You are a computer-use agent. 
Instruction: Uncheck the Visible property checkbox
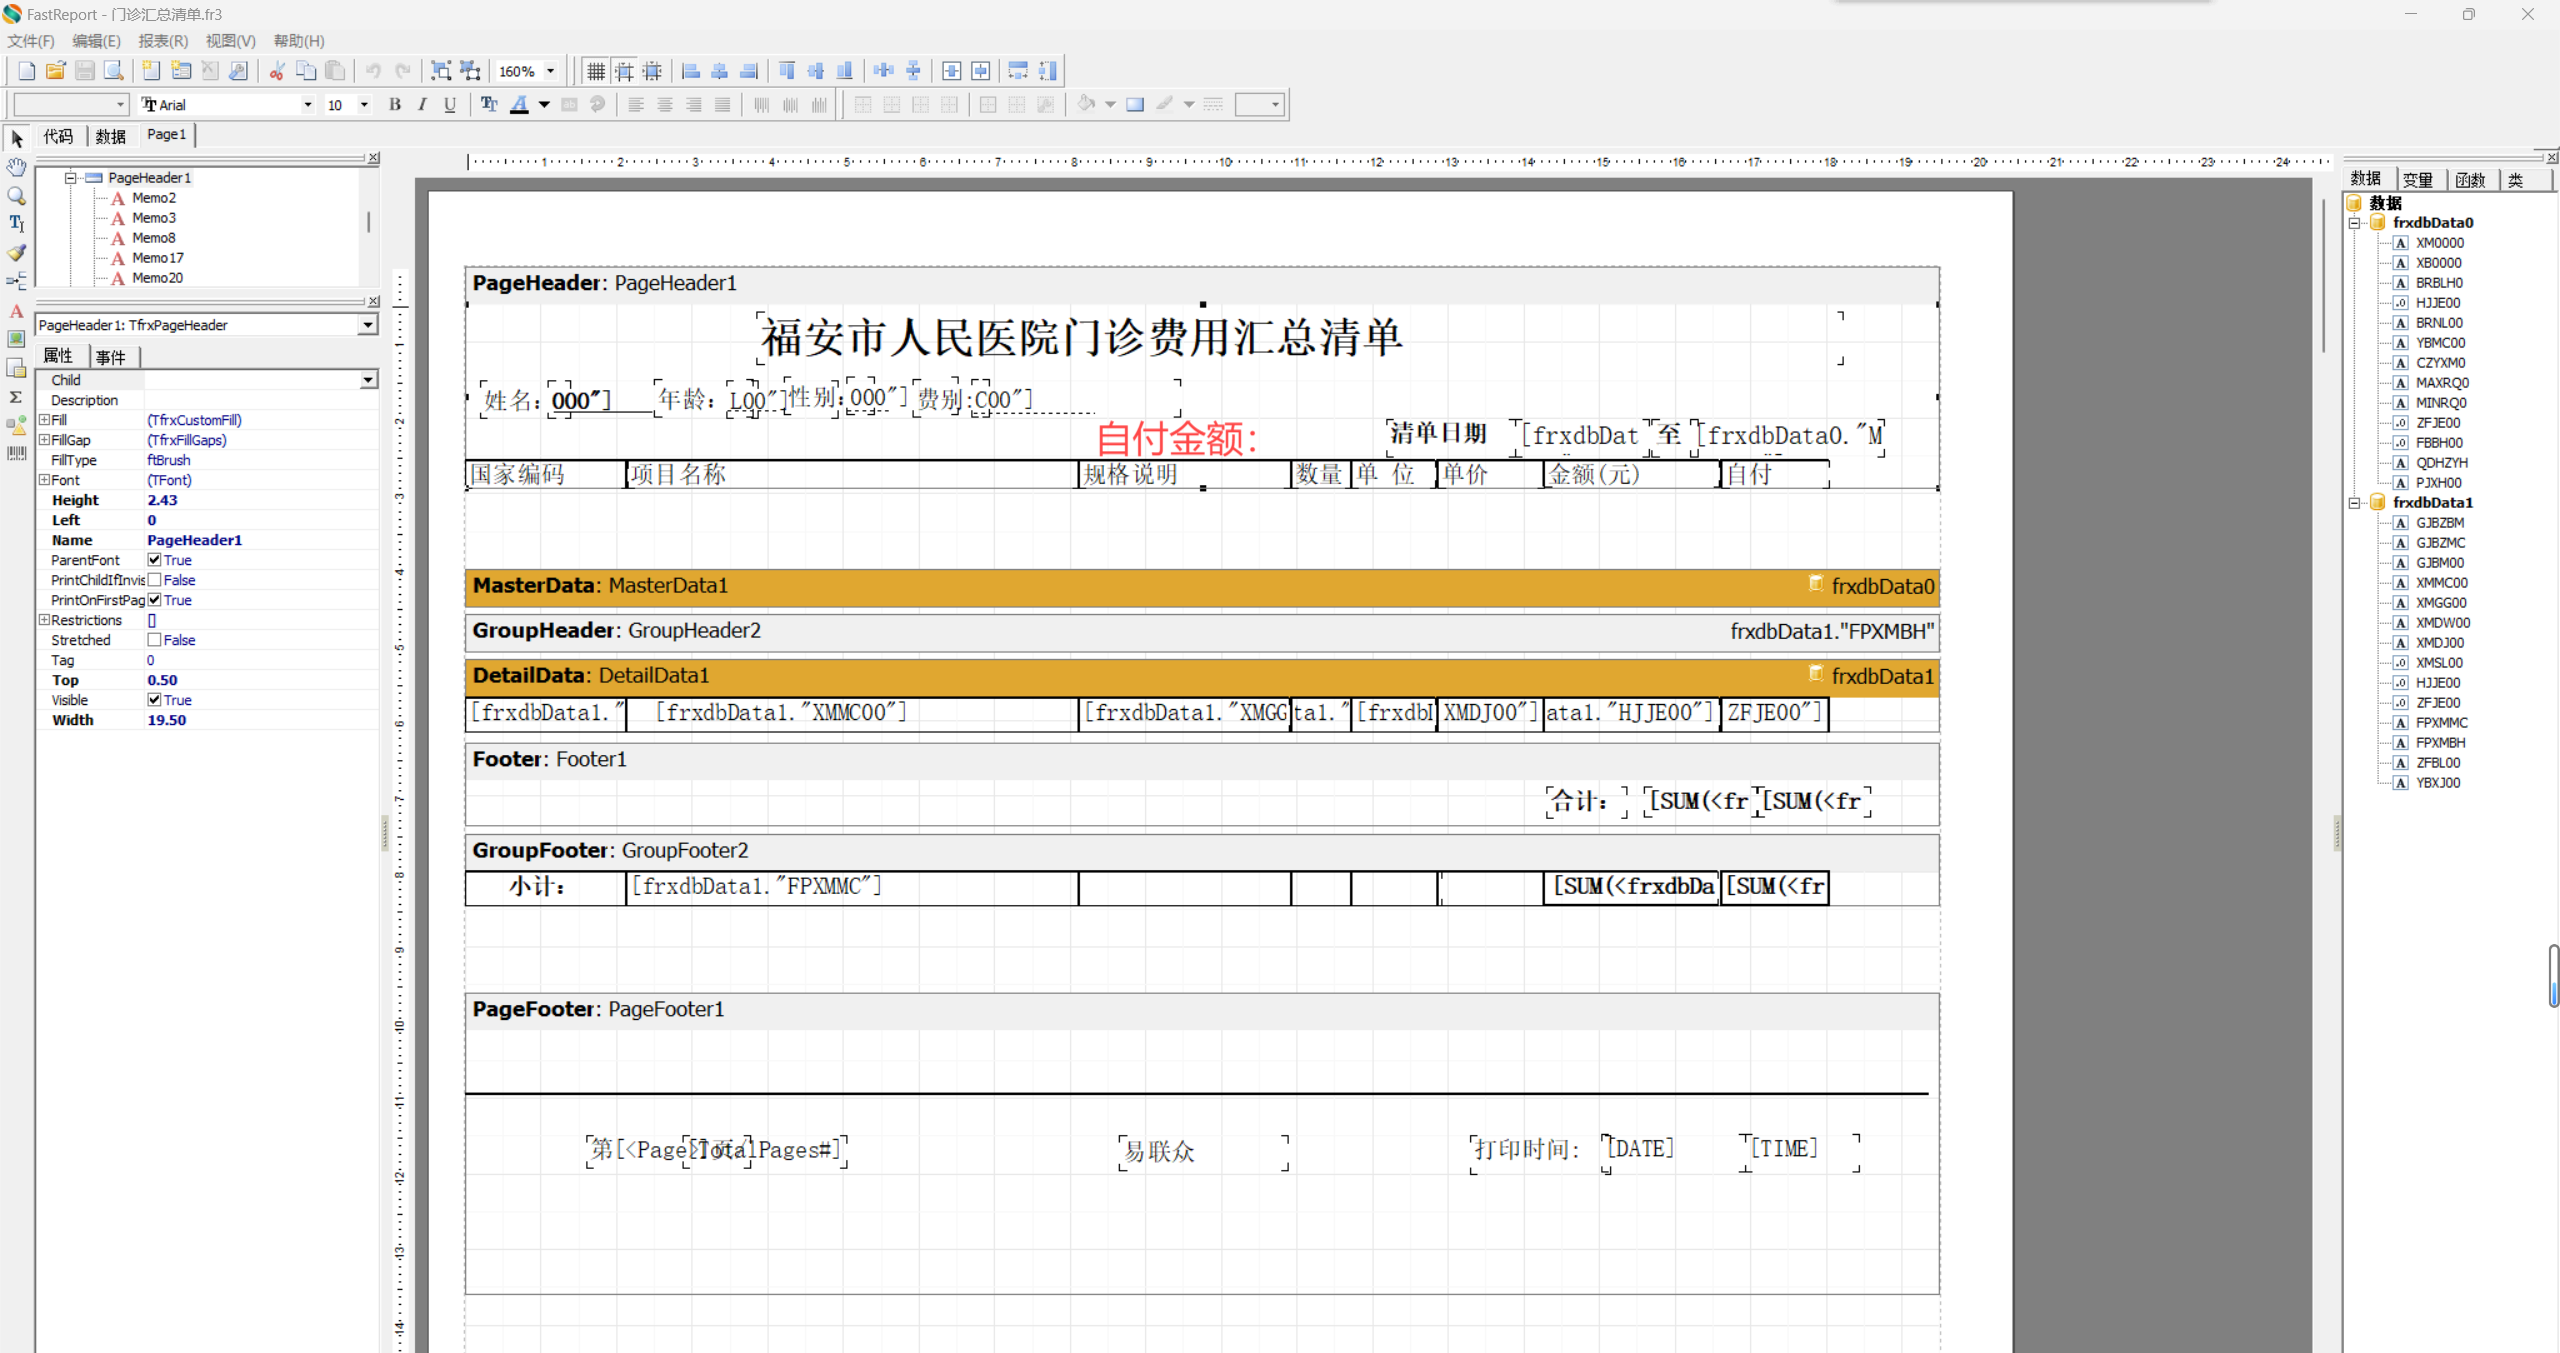coord(154,700)
